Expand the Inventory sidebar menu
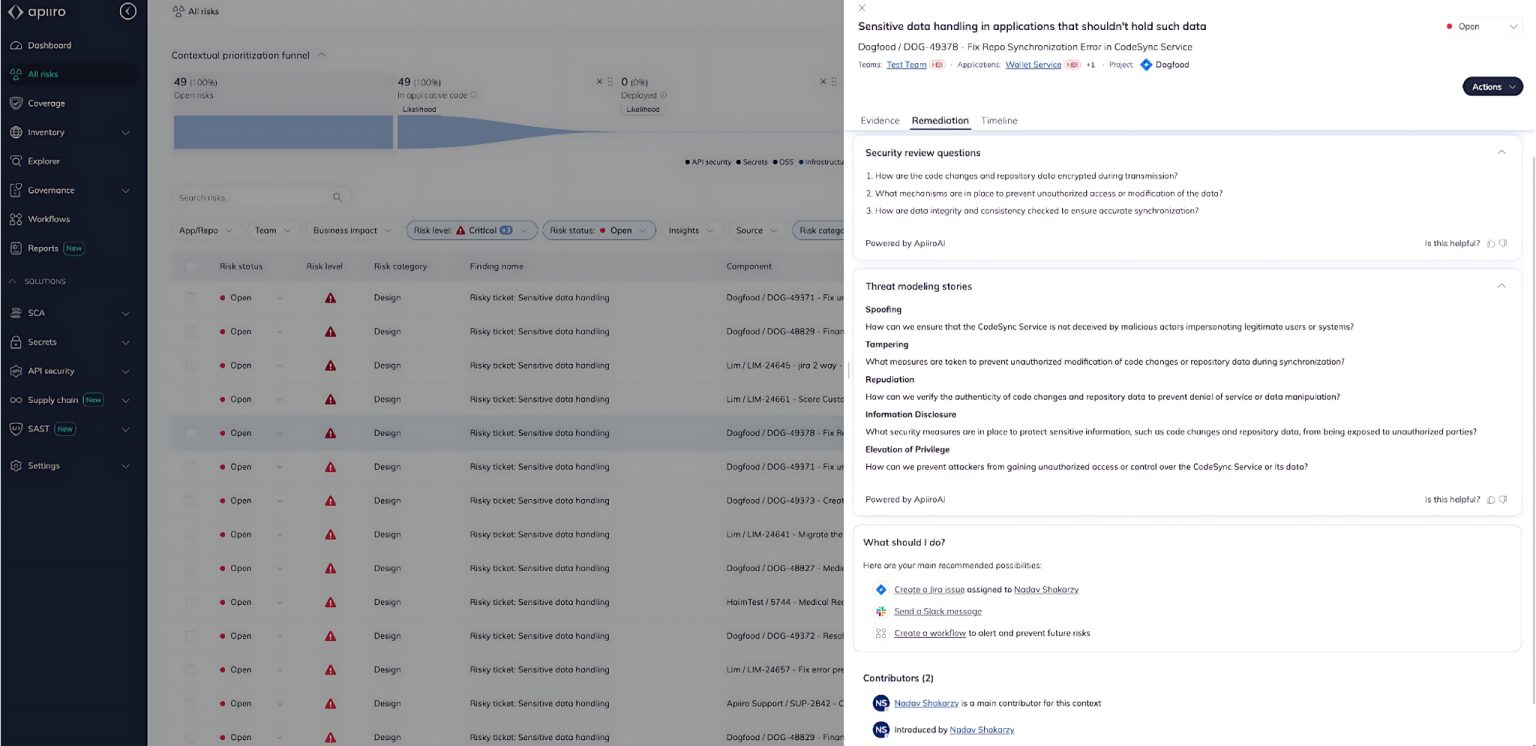Image resolution: width=1536 pixels, height=746 pixels. 44,132
